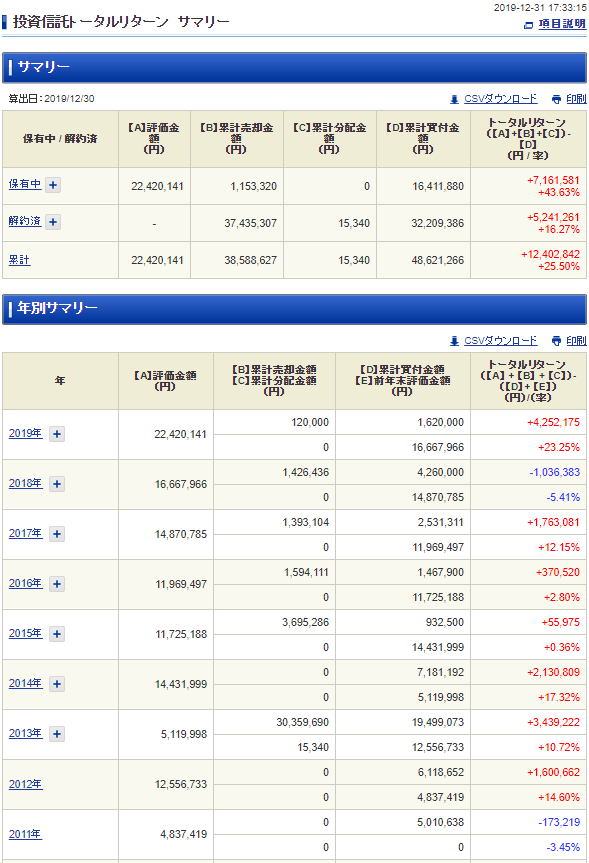Select the -1,036,383 return for 2018
Image resolution: width=589 pixels, height=863 pixels.
tap(554, 472)
